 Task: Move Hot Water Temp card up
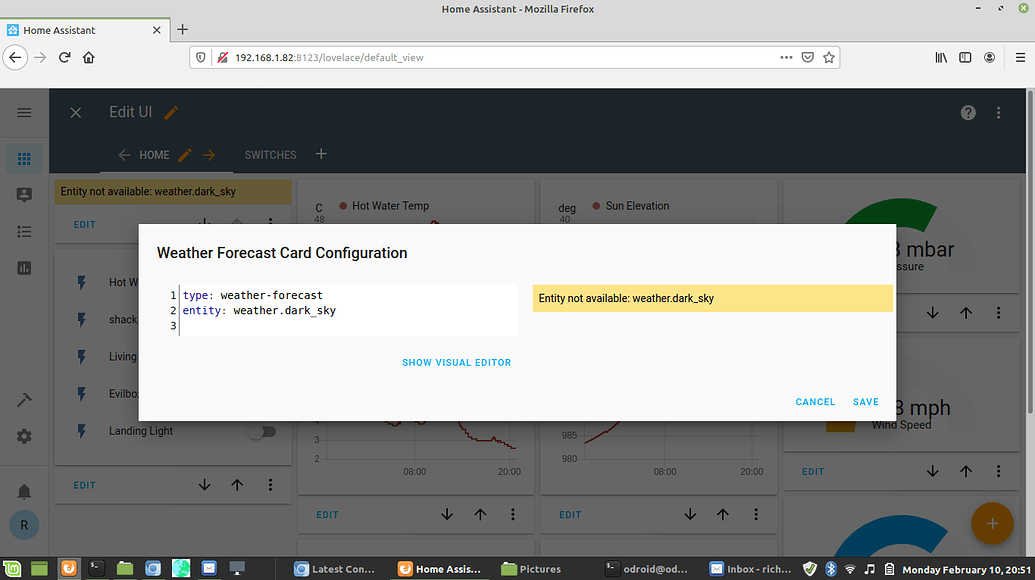click(480, 515)
